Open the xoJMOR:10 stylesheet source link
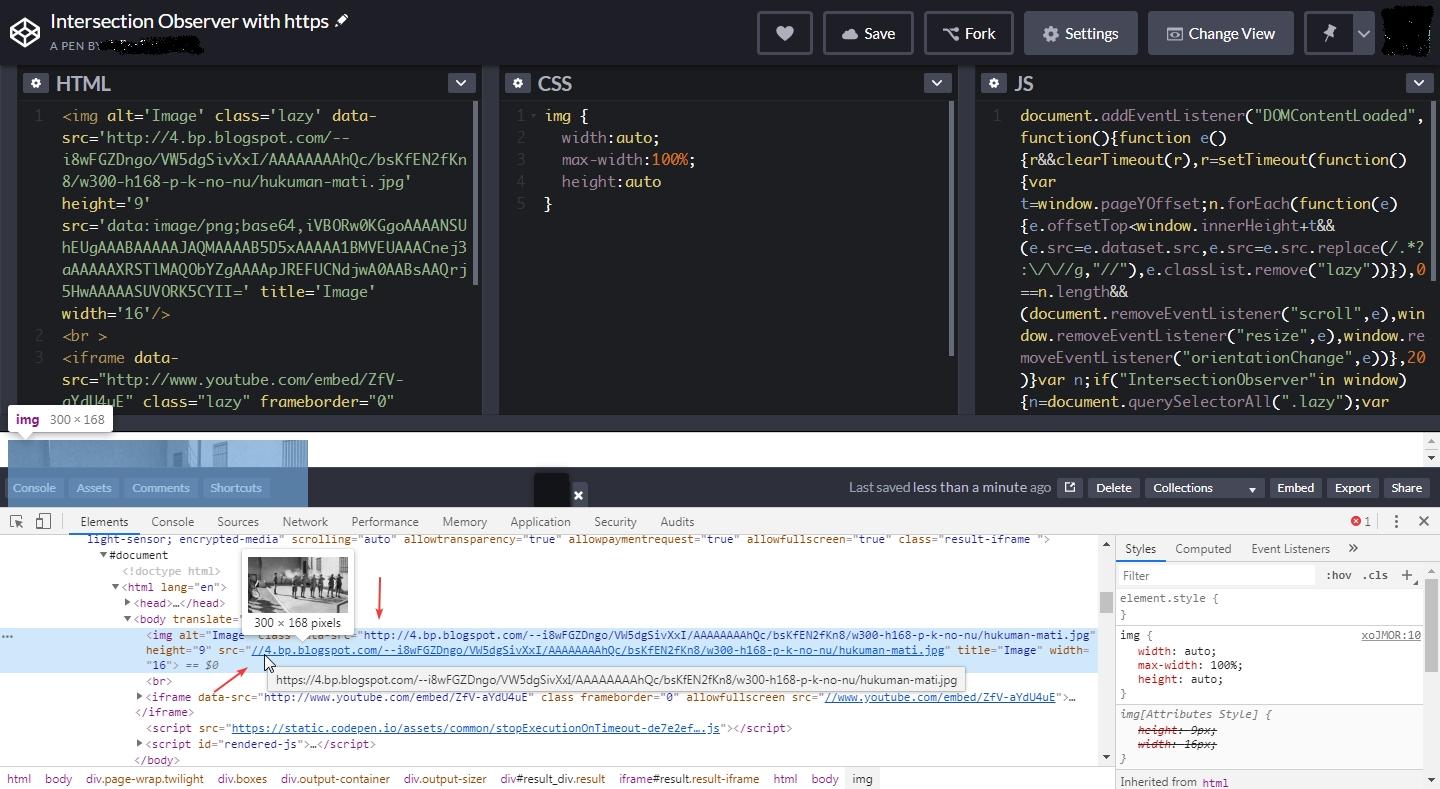The image size is (1440, 789). coord(1391,635)
